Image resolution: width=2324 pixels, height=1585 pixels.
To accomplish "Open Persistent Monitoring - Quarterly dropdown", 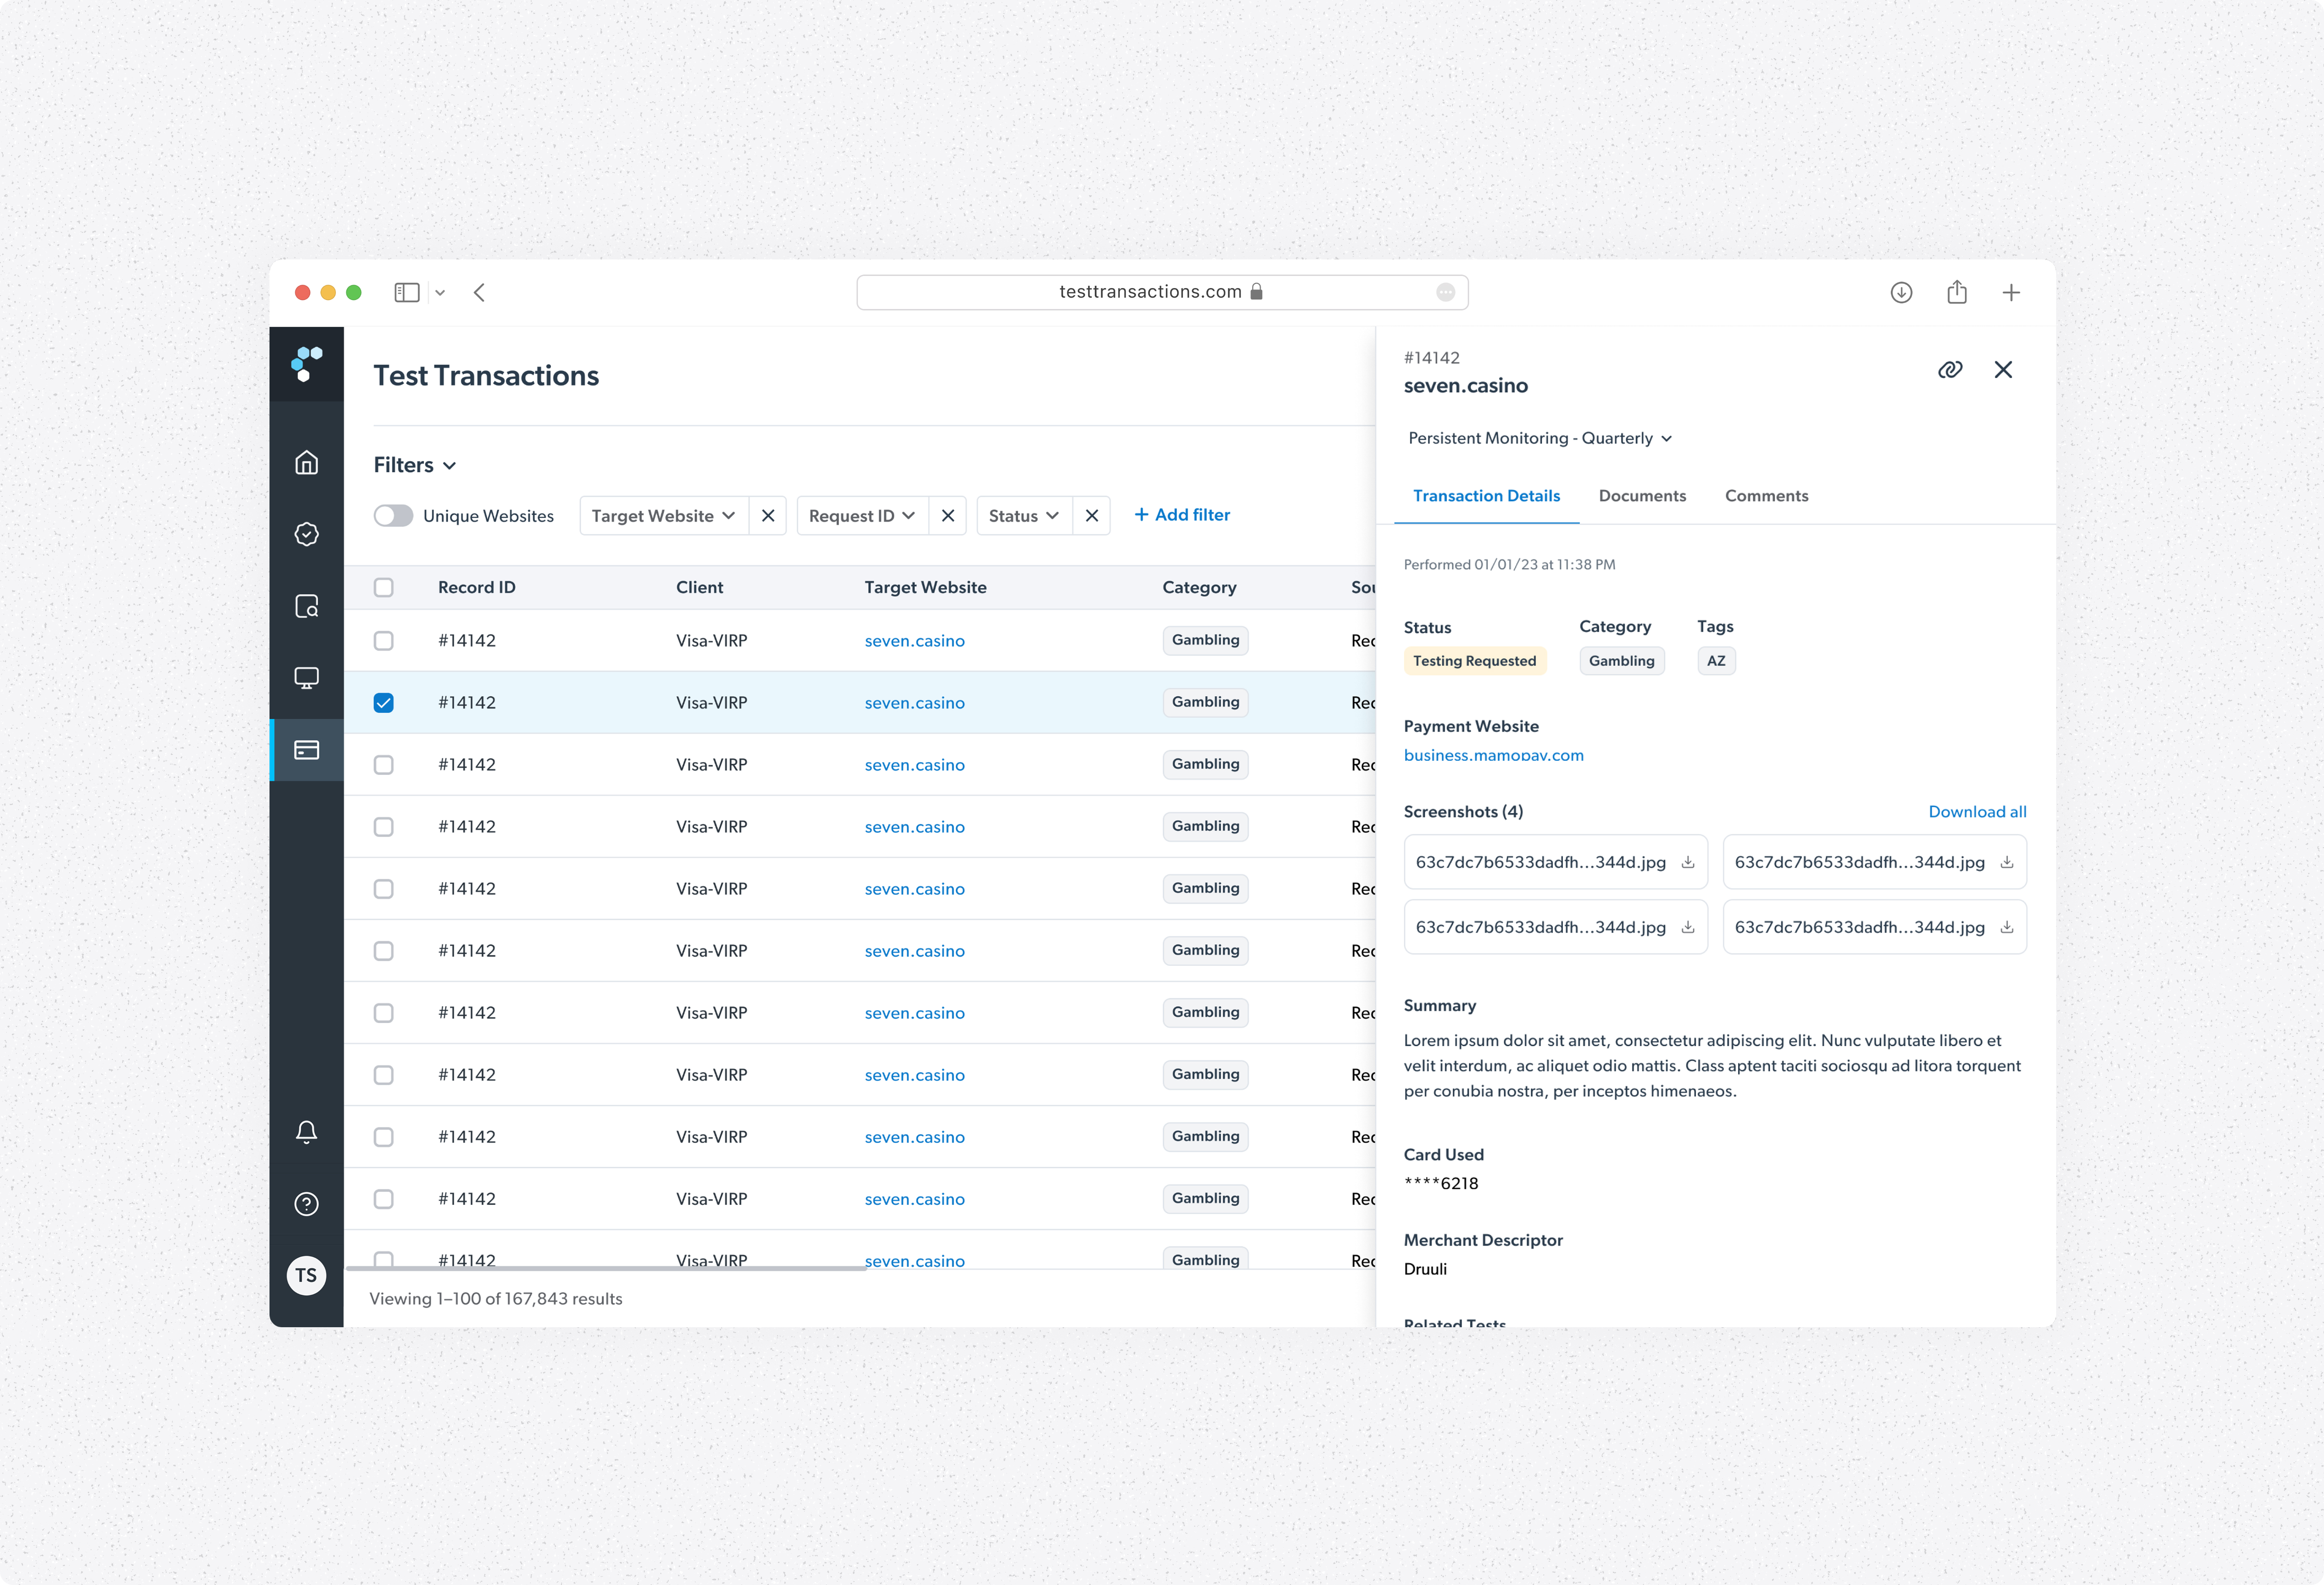I will [1540, 438].
